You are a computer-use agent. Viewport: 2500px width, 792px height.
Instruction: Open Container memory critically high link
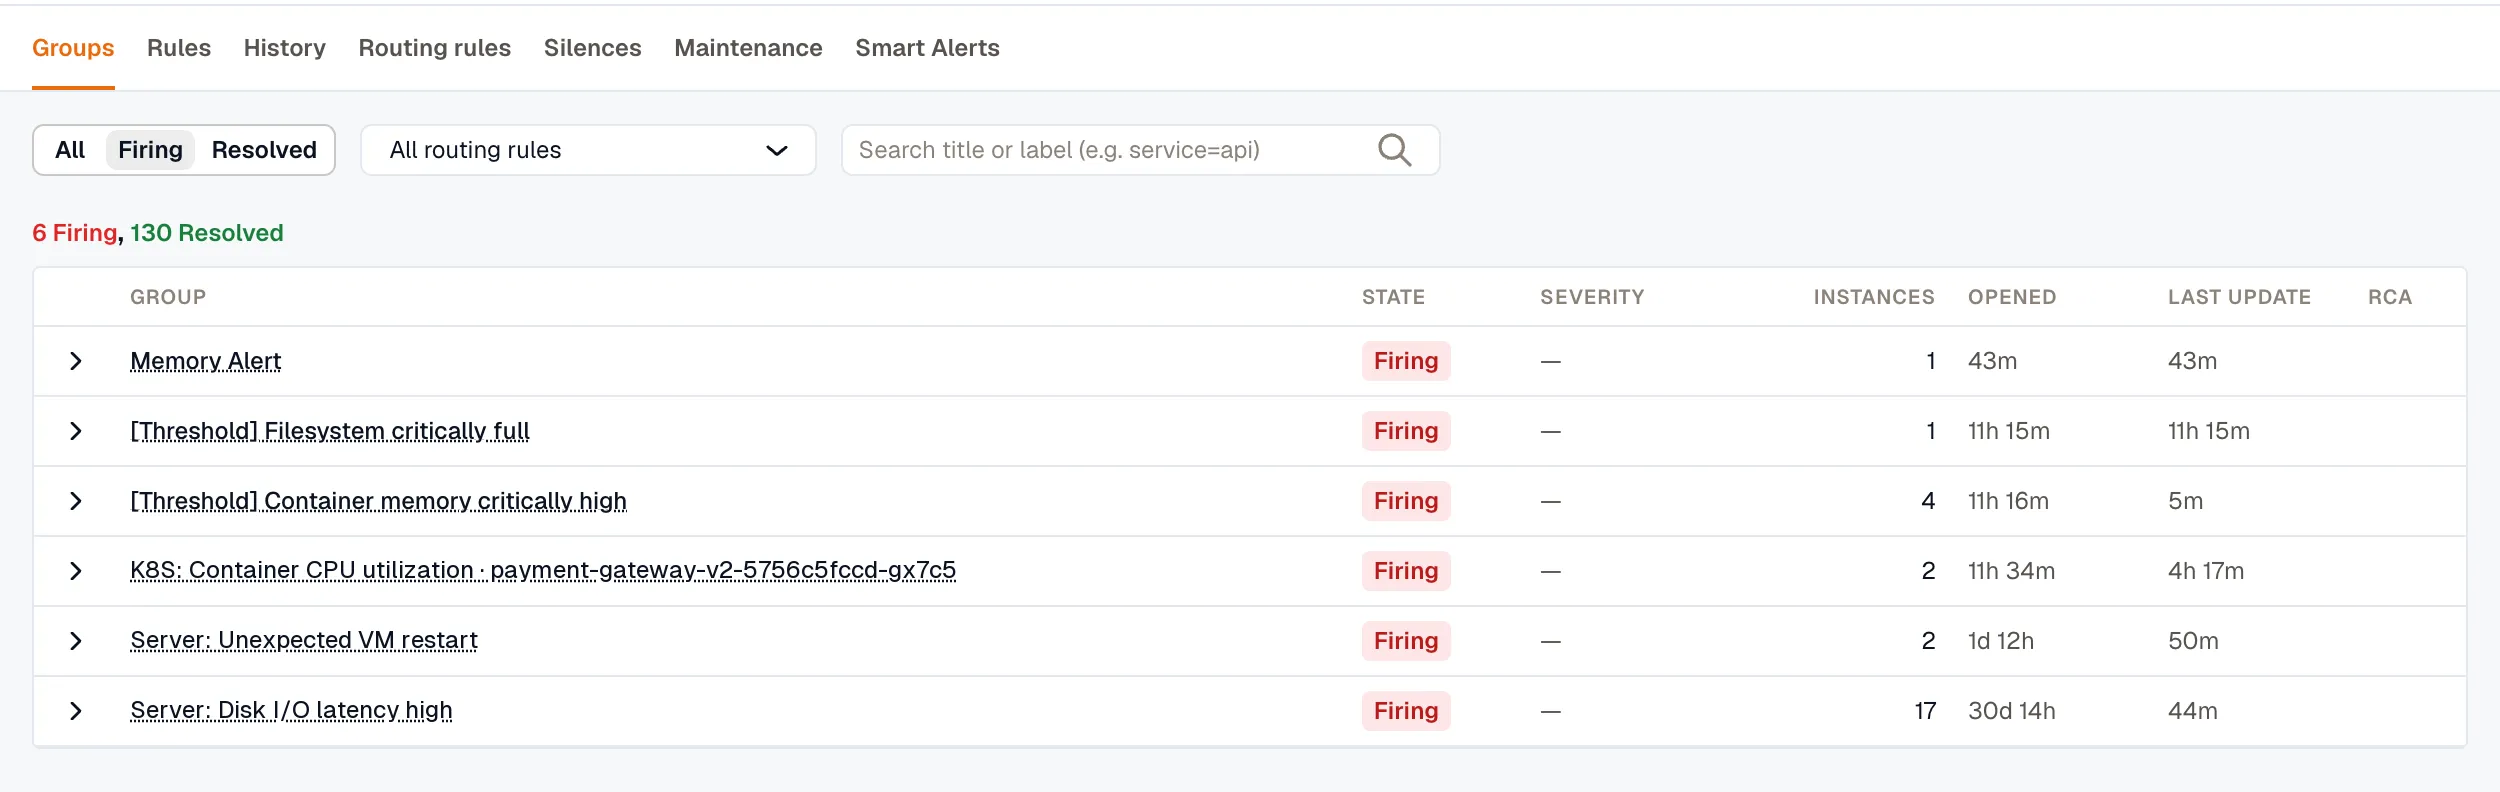pos(379,501)
